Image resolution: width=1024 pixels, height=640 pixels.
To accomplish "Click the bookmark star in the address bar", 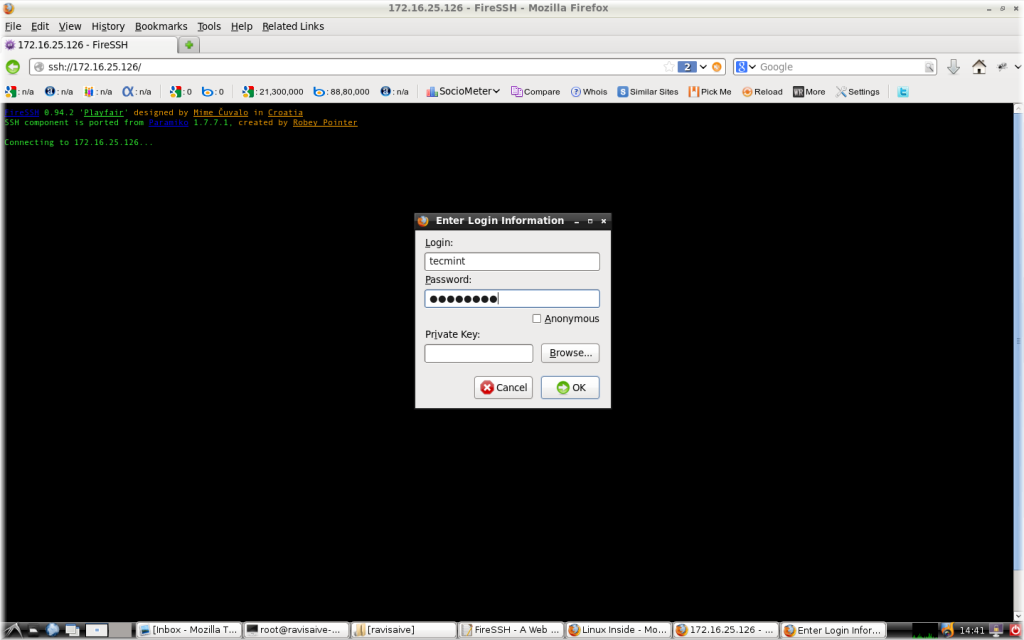I will tap(669, 67).
